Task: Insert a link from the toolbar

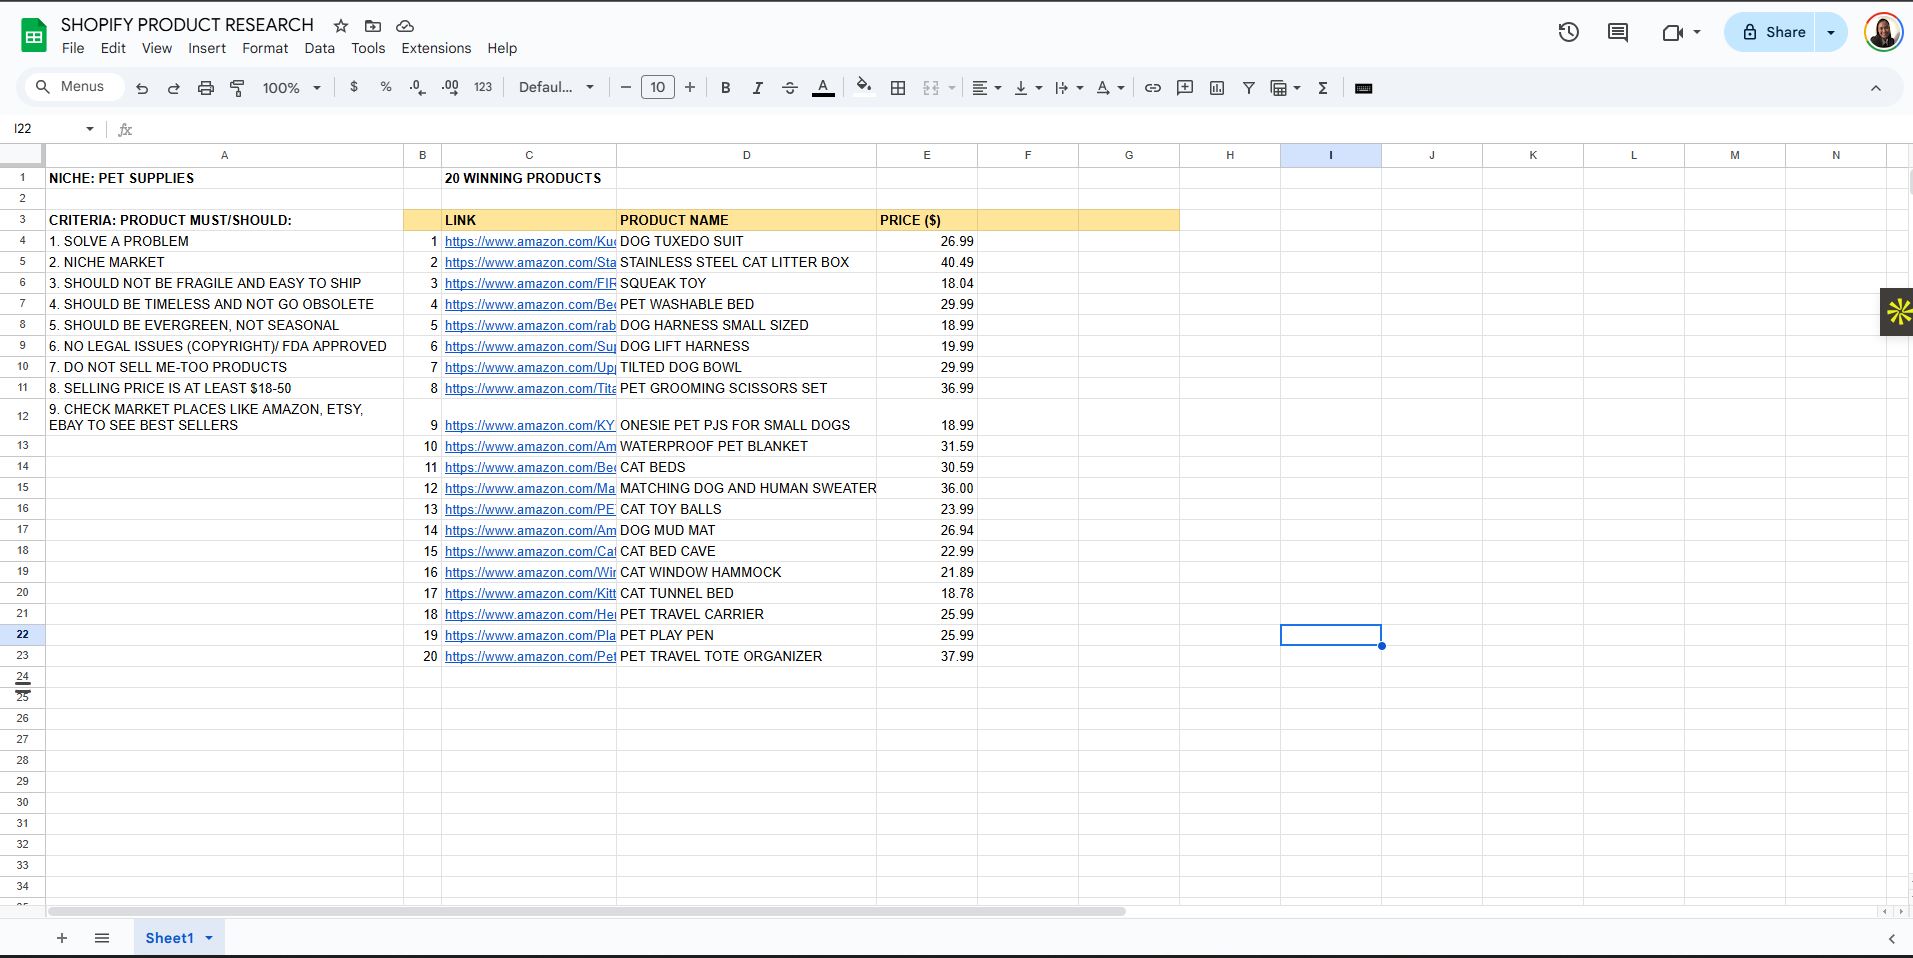Action: point(1153,88)
